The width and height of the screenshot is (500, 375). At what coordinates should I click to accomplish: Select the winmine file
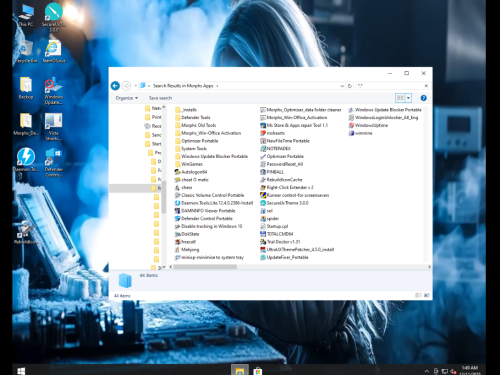360,133
